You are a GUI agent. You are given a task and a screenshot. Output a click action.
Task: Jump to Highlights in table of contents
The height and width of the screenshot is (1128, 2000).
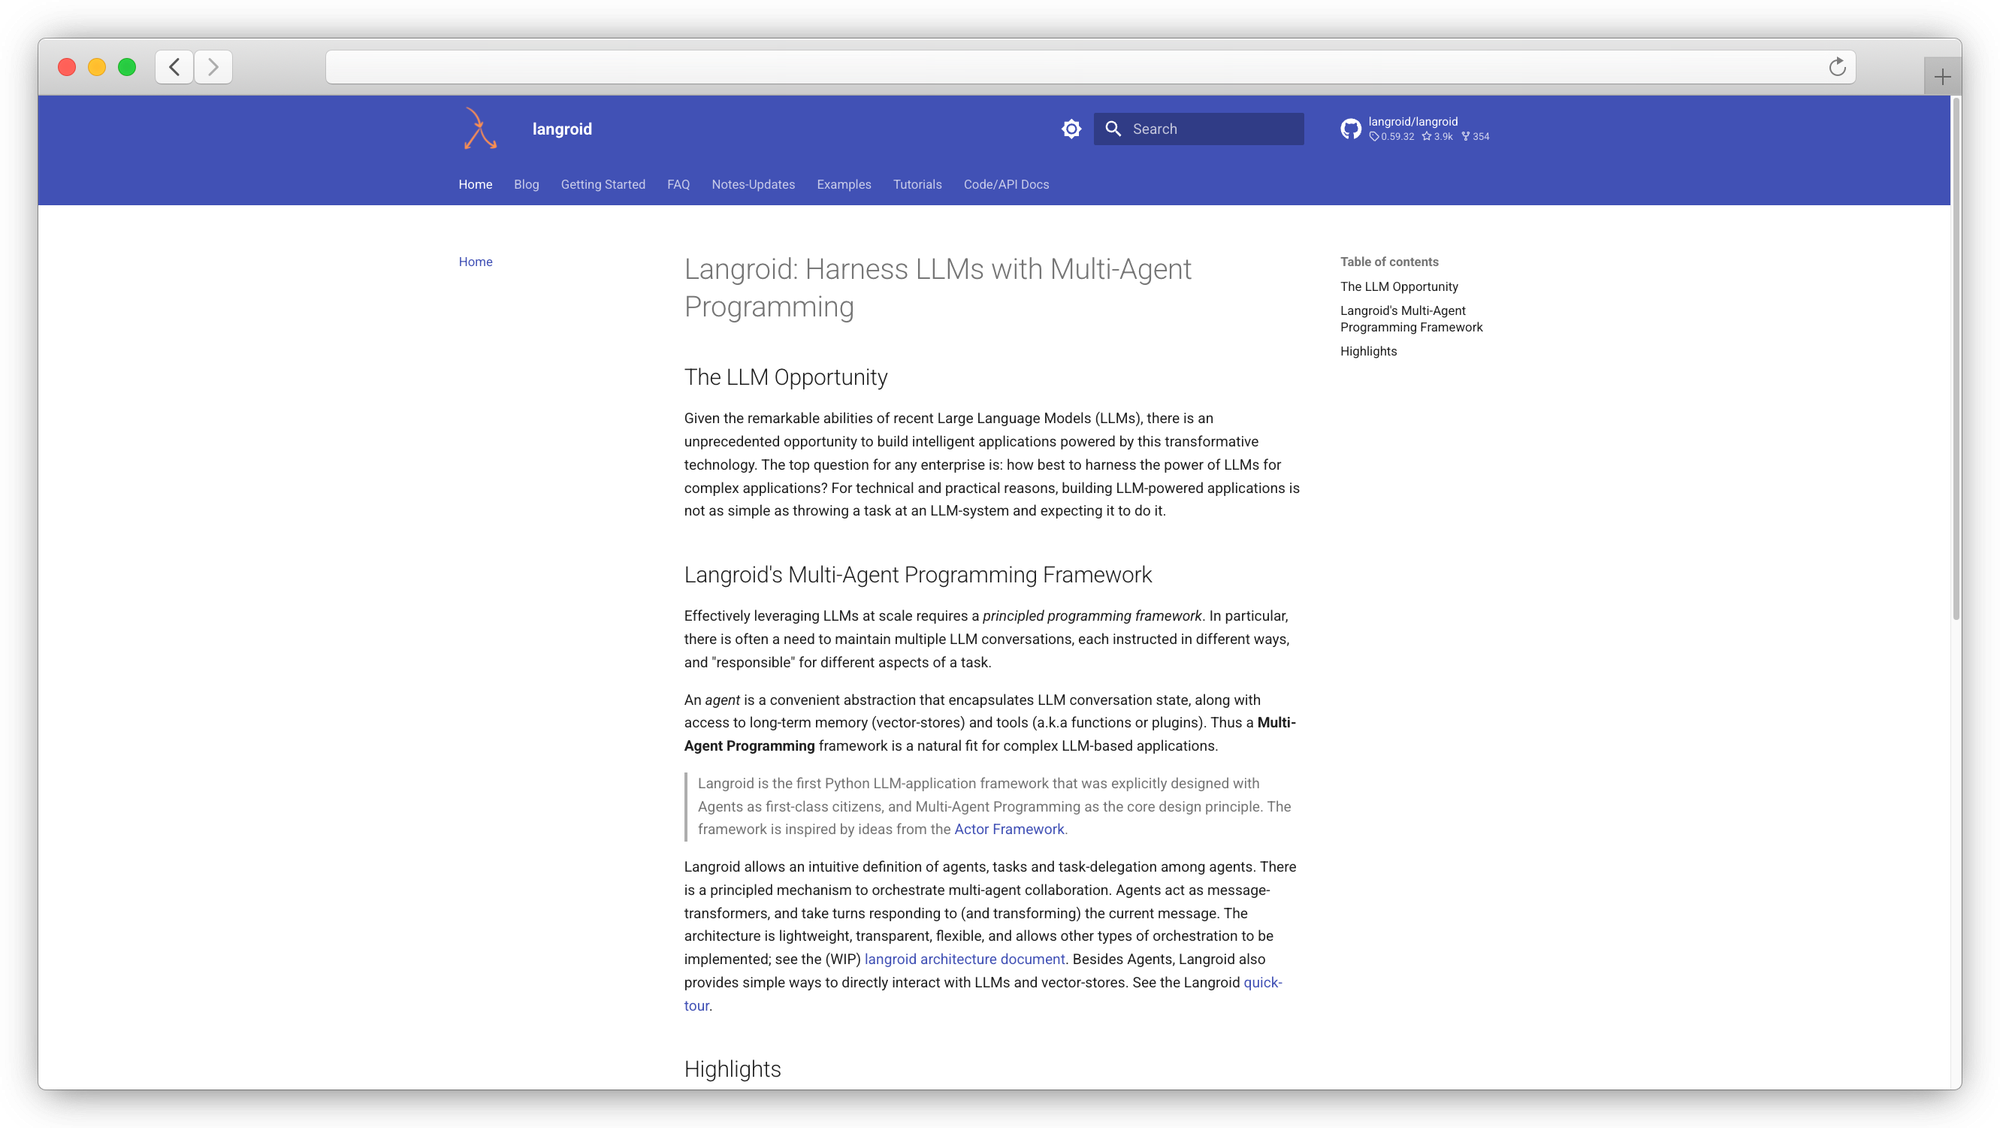(1368, 352)
